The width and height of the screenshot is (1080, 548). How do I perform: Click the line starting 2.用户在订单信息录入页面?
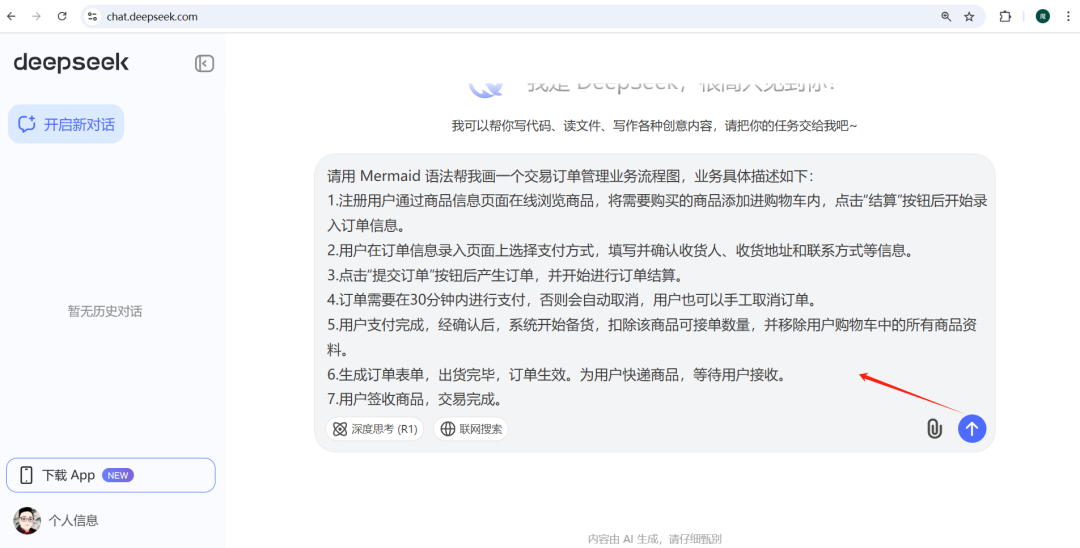coord(622,251)
